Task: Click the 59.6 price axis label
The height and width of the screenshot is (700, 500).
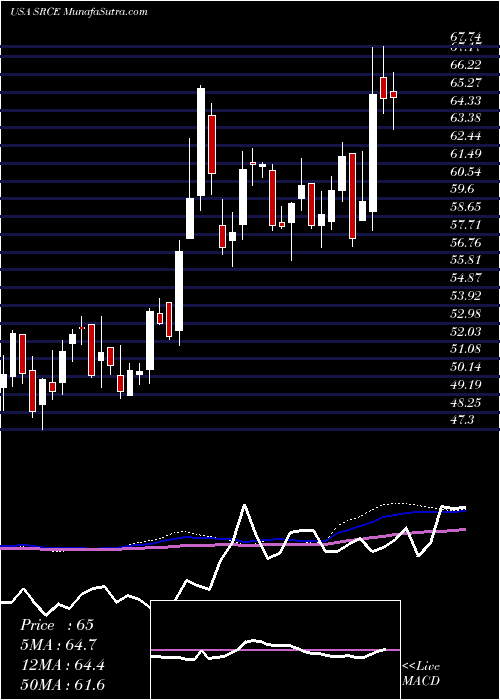Action: [x=462, y=189]
